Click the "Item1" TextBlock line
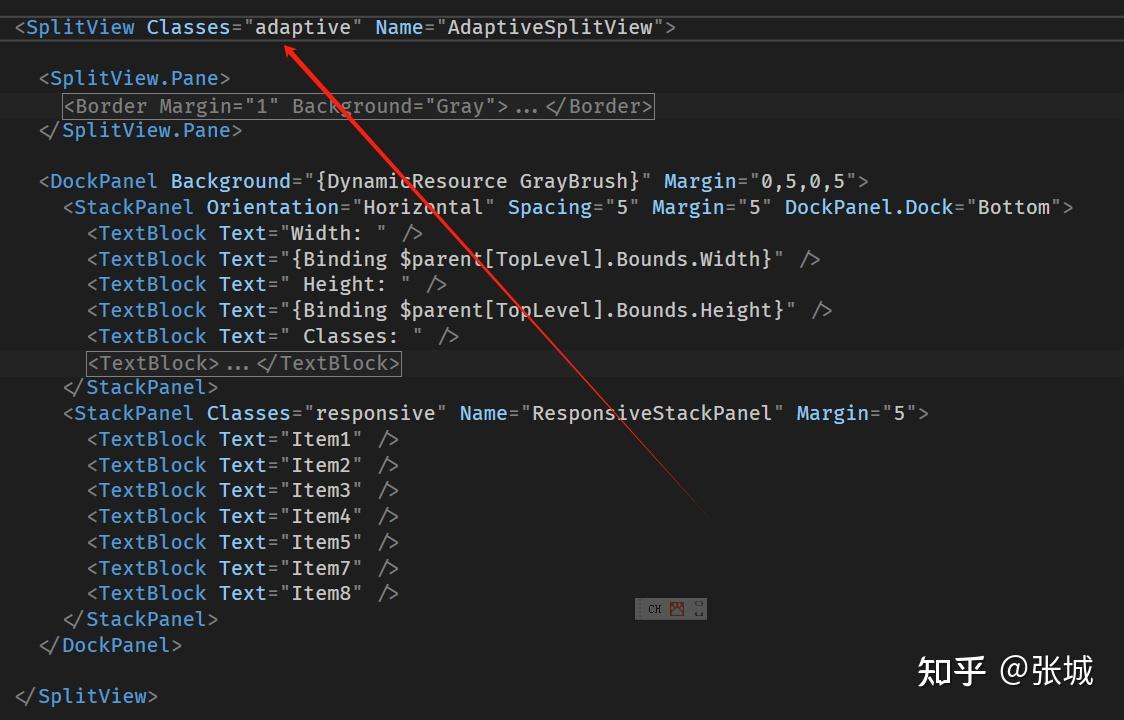1124x720 pixels. pyautogui.click(x=243, y=440)
